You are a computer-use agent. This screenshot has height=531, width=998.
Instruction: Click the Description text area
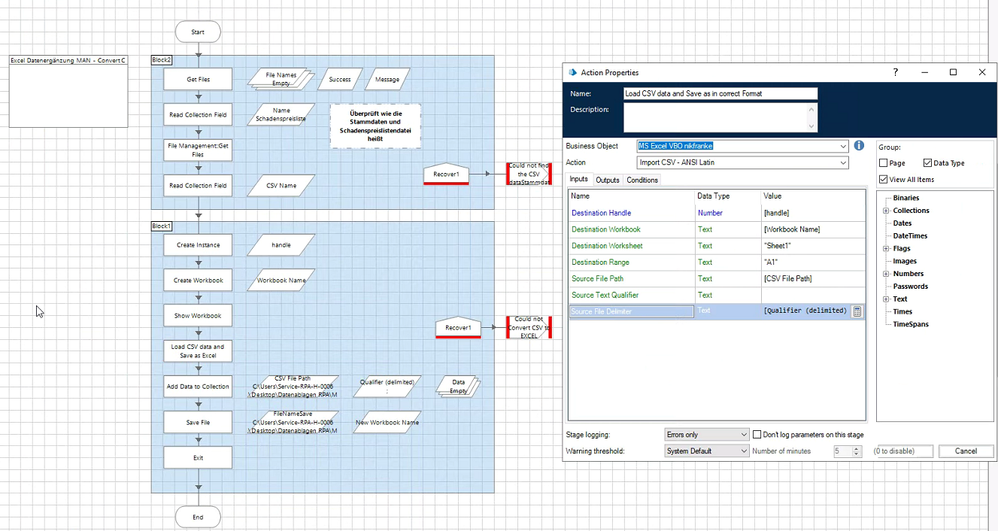(x=720, y=118)
